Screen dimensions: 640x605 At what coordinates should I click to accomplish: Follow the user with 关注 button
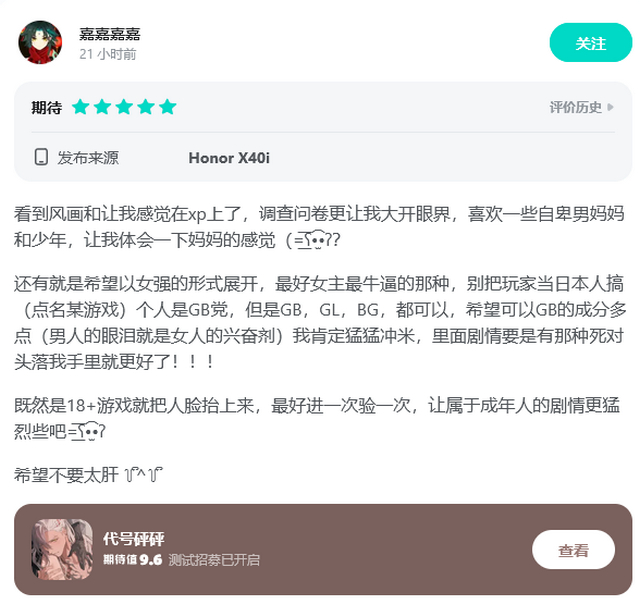[x=591, y=42]
